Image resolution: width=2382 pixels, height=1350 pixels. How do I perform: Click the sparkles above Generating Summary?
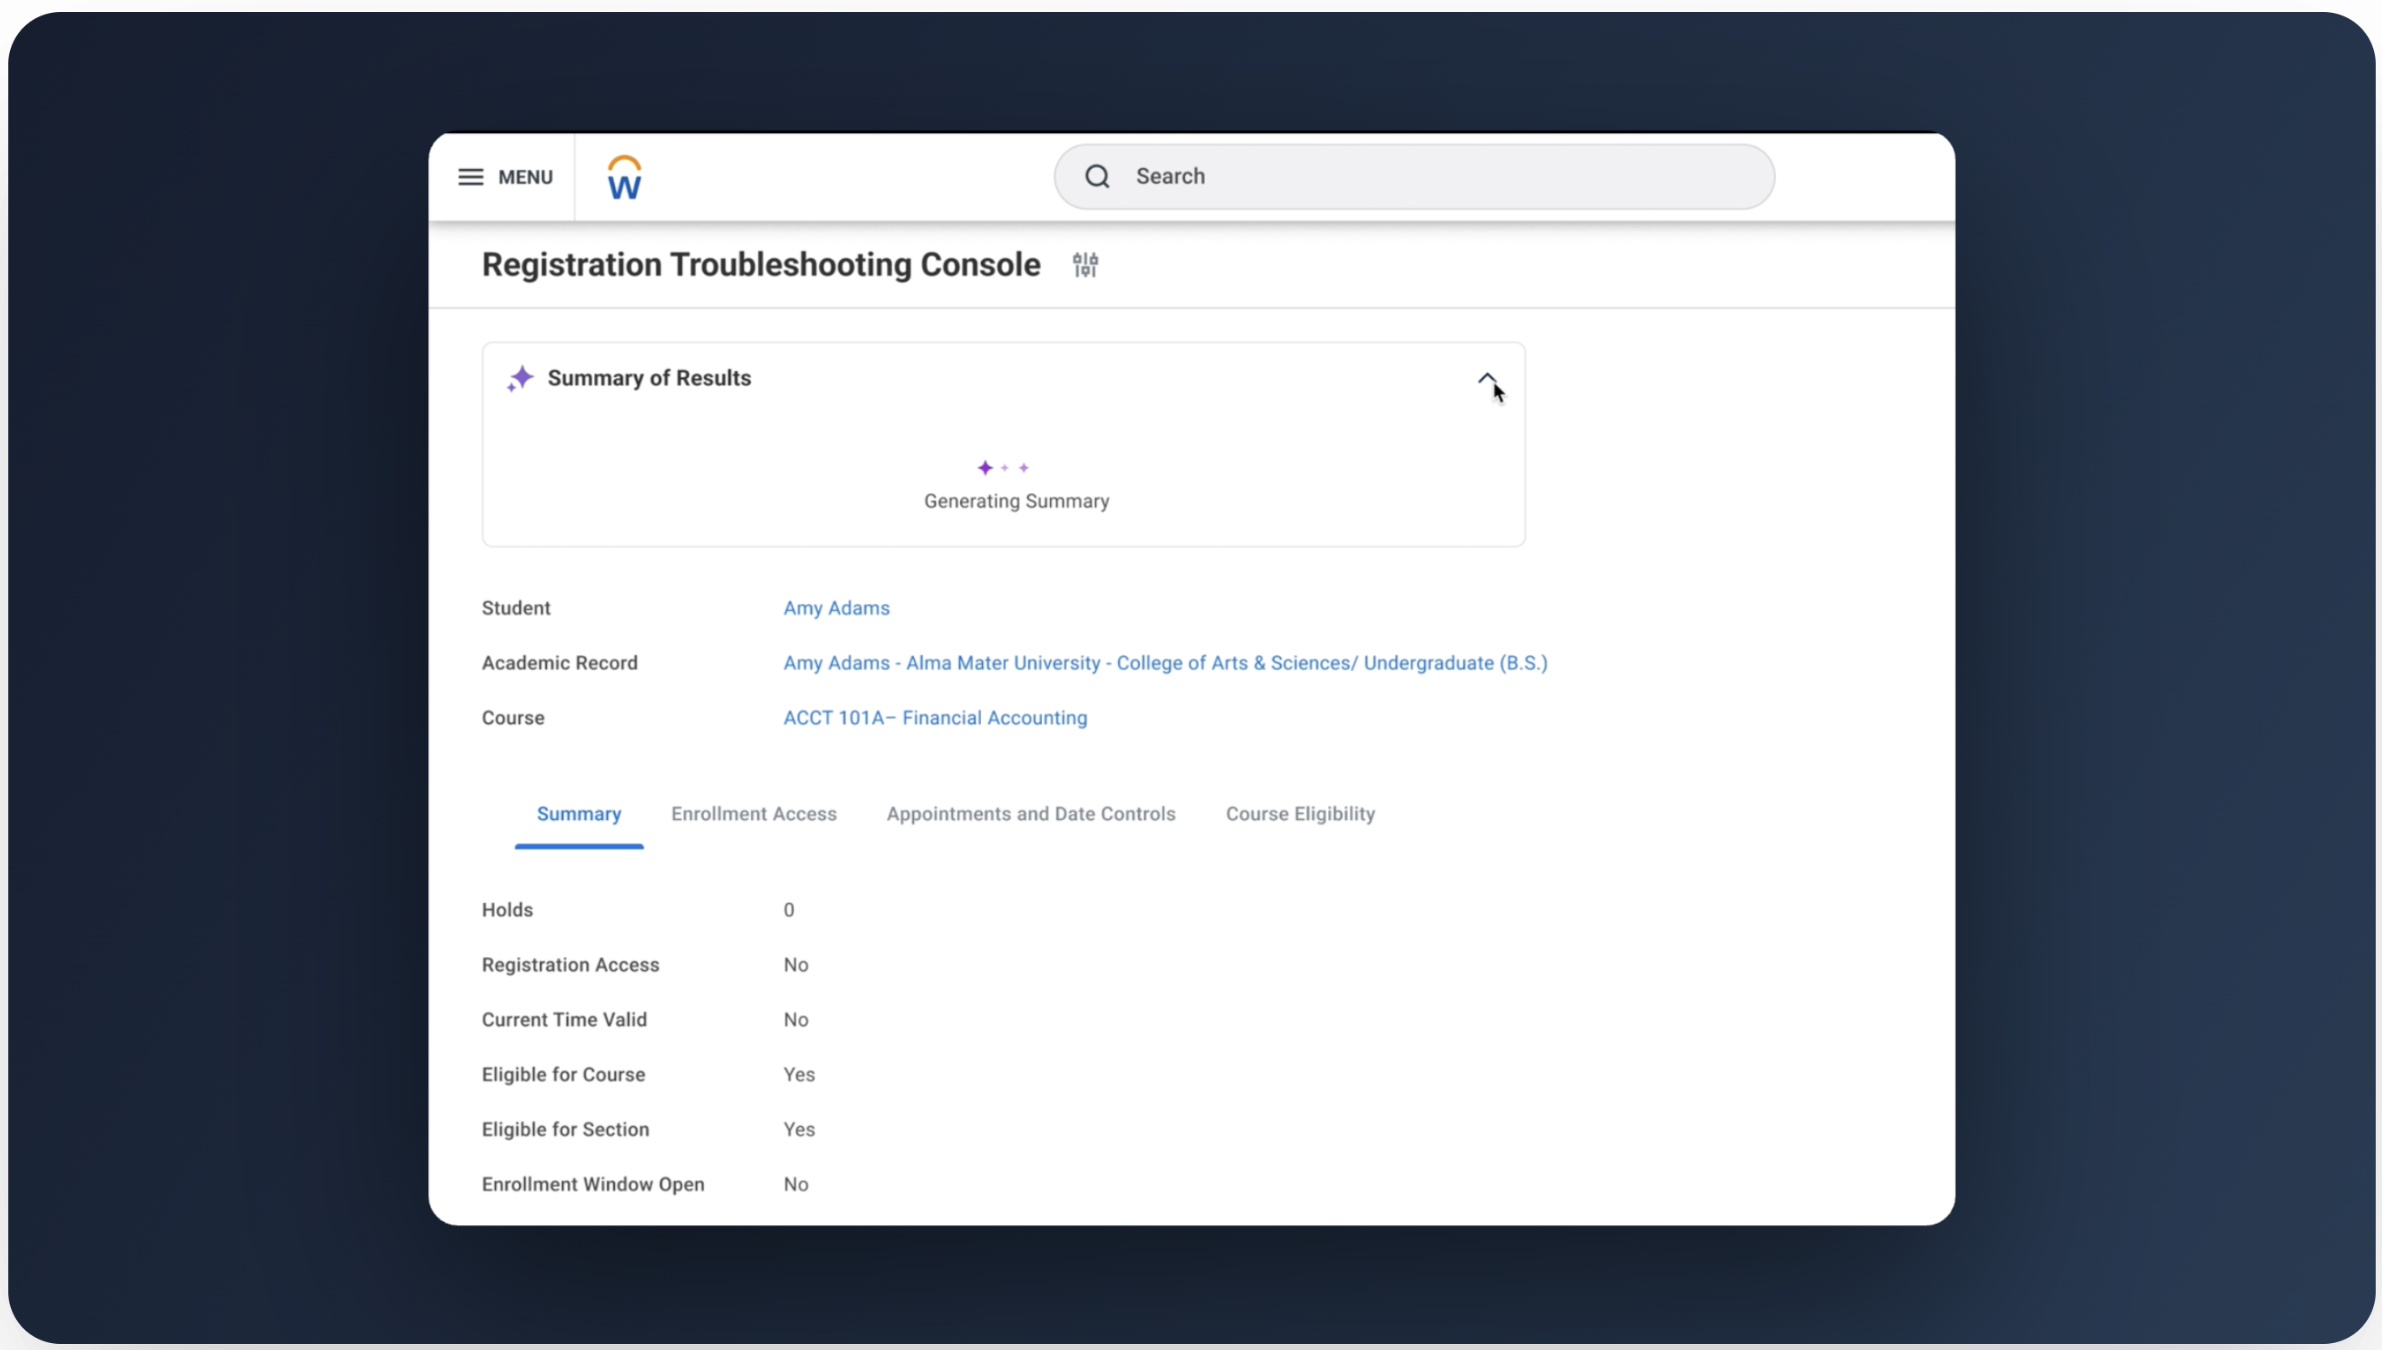[1004, 467]
